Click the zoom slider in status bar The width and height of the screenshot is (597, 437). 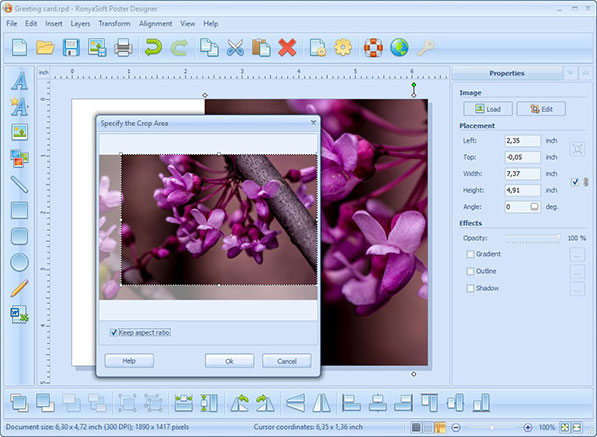tap(492, 427)
